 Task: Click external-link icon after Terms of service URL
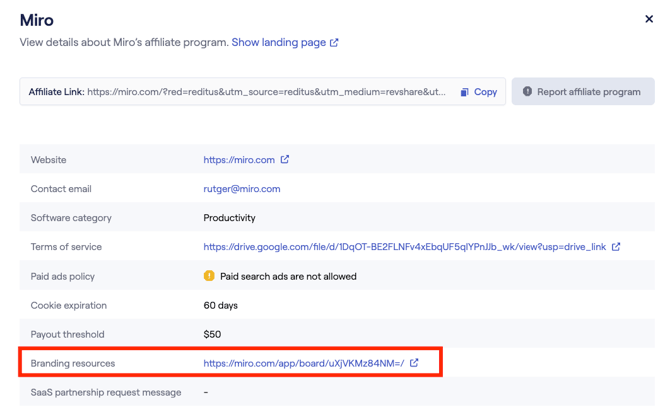(x=616, y=247)
